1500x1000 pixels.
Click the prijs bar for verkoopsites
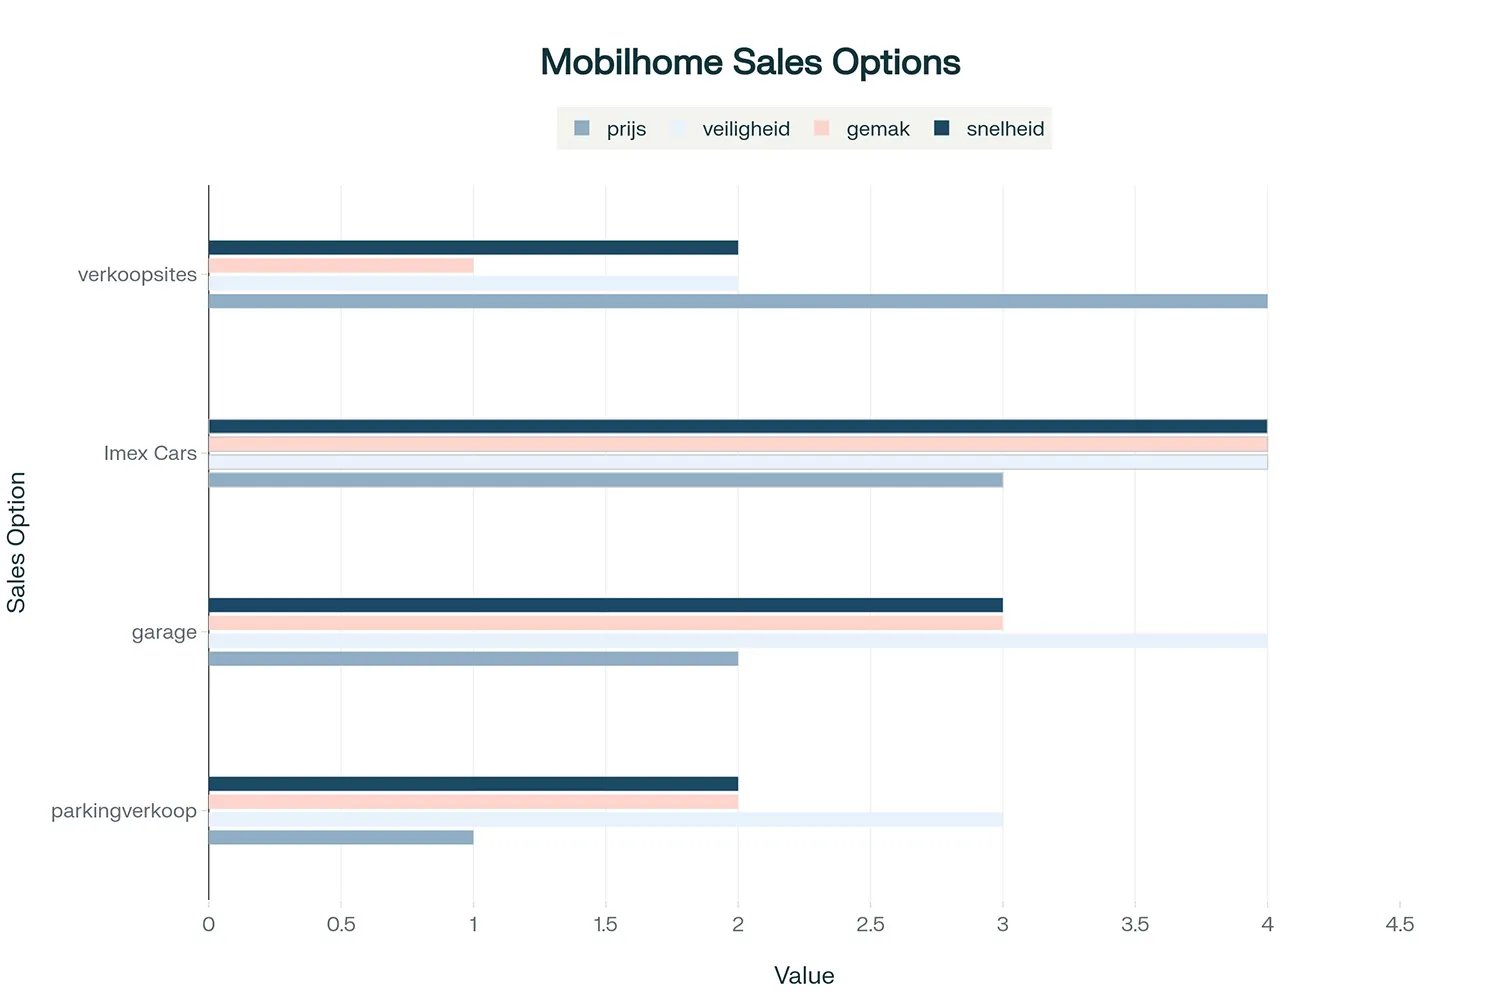(738, 301)
